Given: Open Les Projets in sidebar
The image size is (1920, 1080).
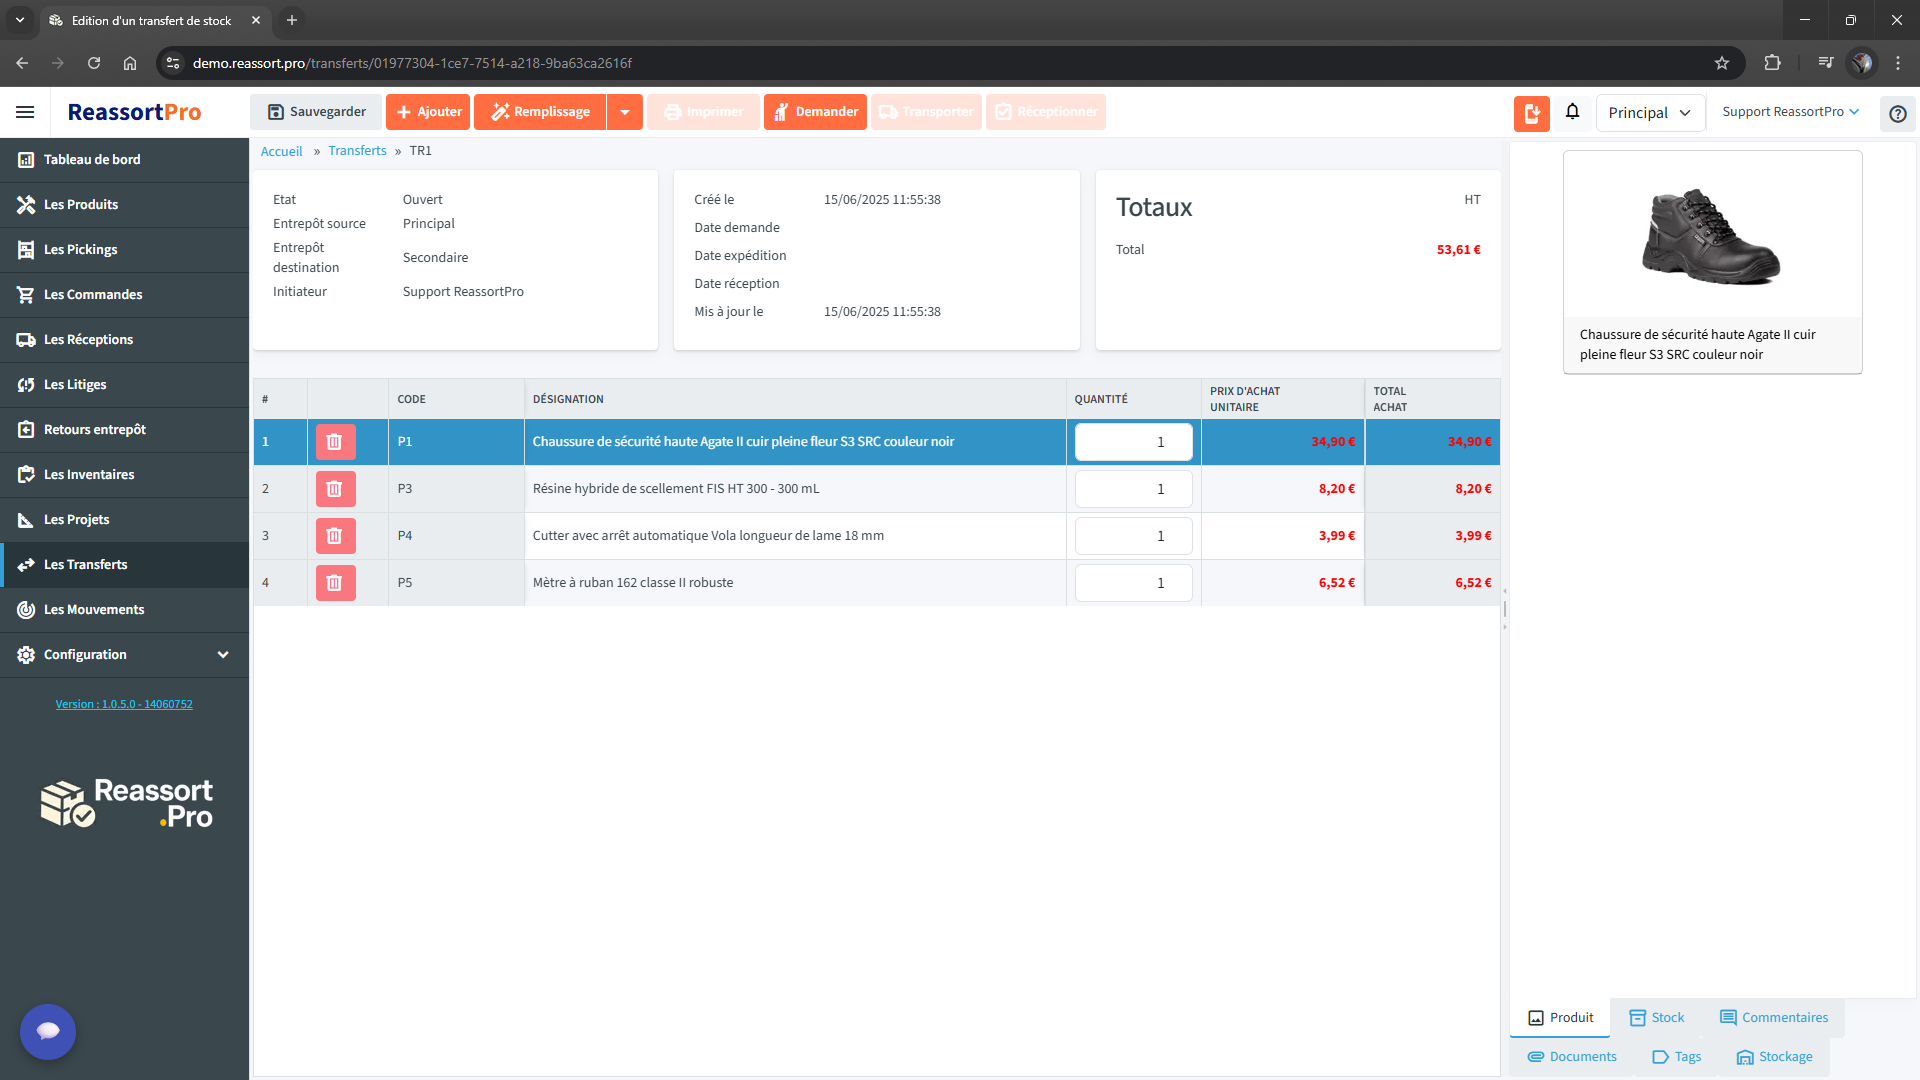Looking at the screenshot, I should (x=124, y=520).
